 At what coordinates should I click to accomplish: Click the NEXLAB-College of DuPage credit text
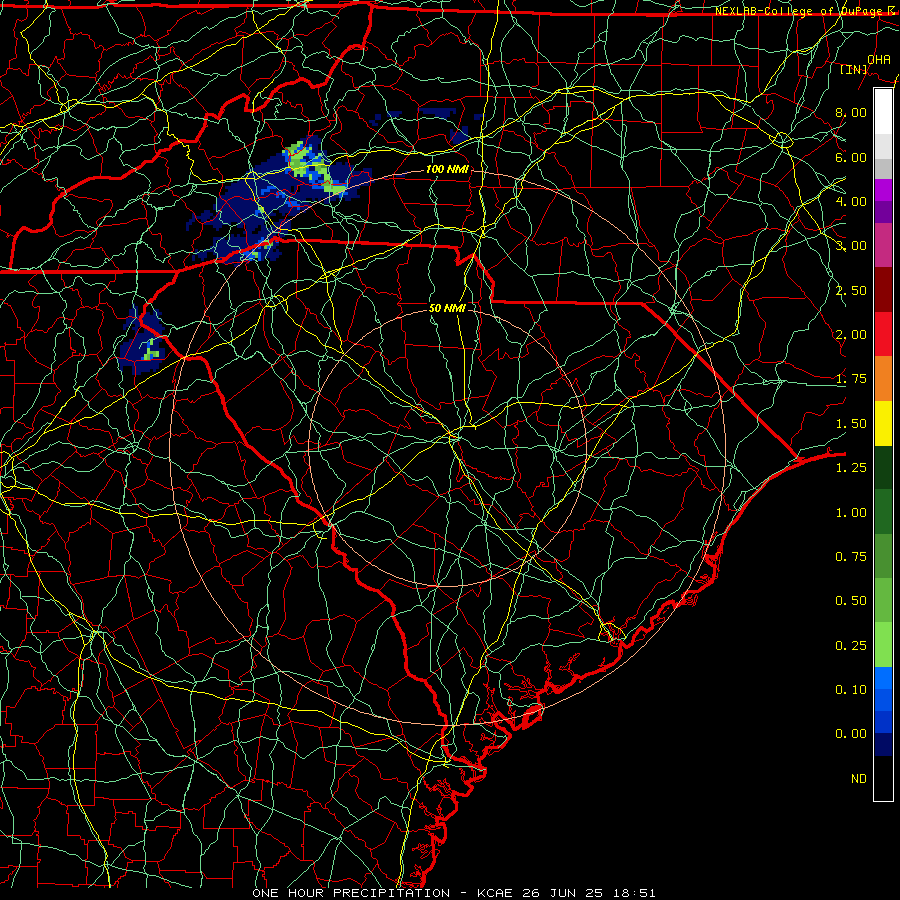[806, 11]
